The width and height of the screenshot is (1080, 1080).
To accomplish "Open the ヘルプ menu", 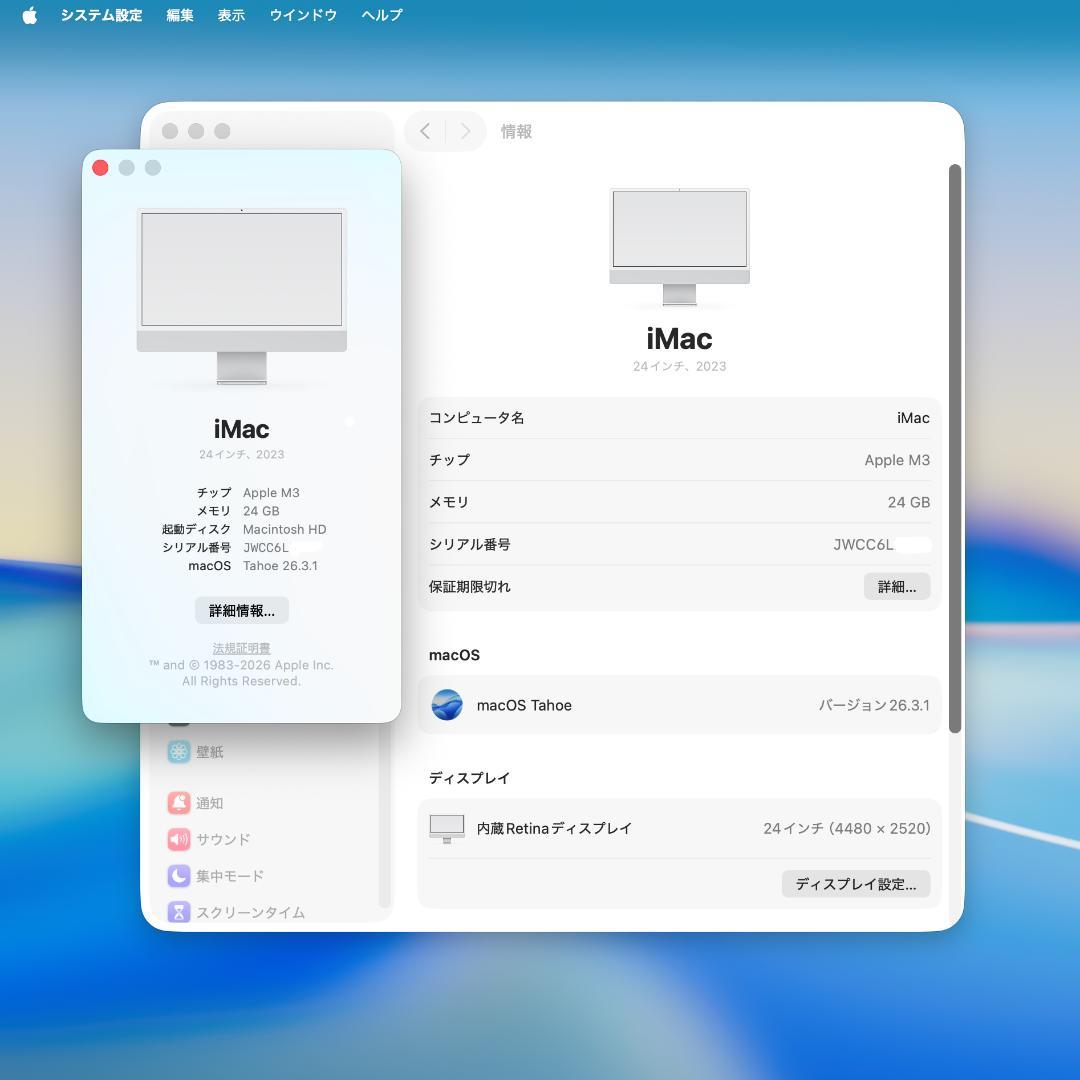I will (382, 15).
